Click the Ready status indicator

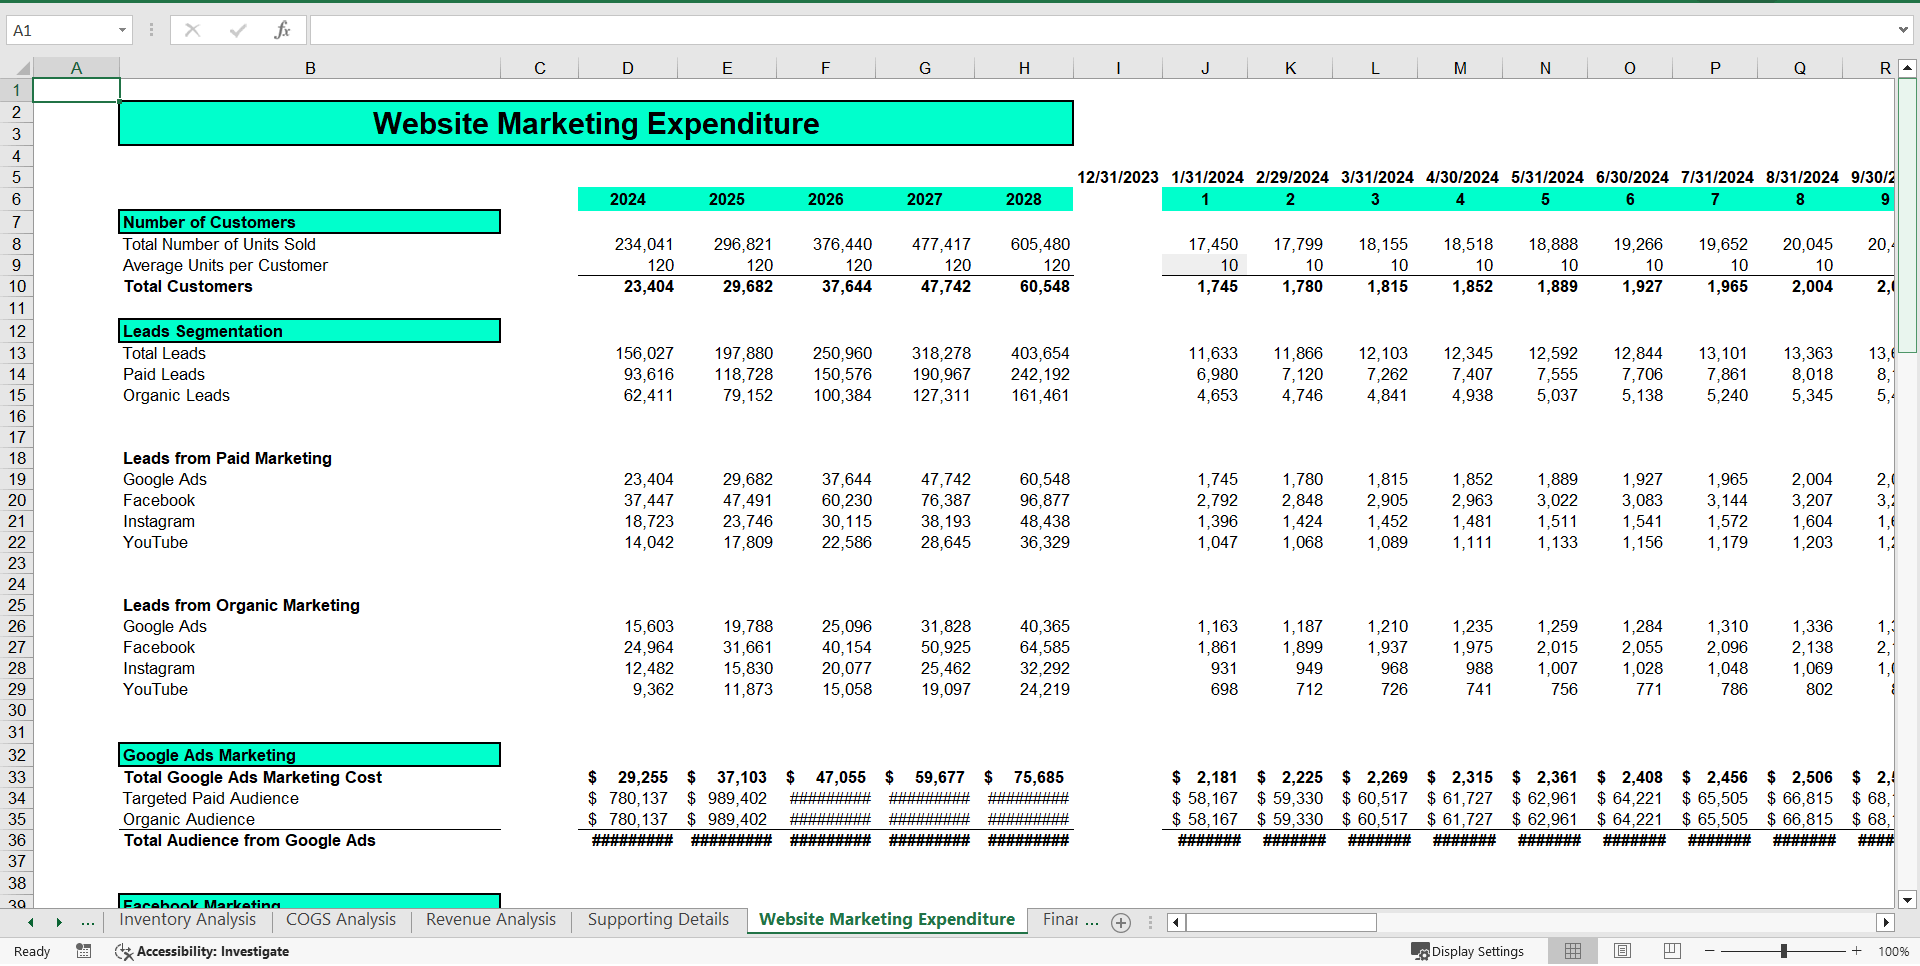[x=32, y=951]
